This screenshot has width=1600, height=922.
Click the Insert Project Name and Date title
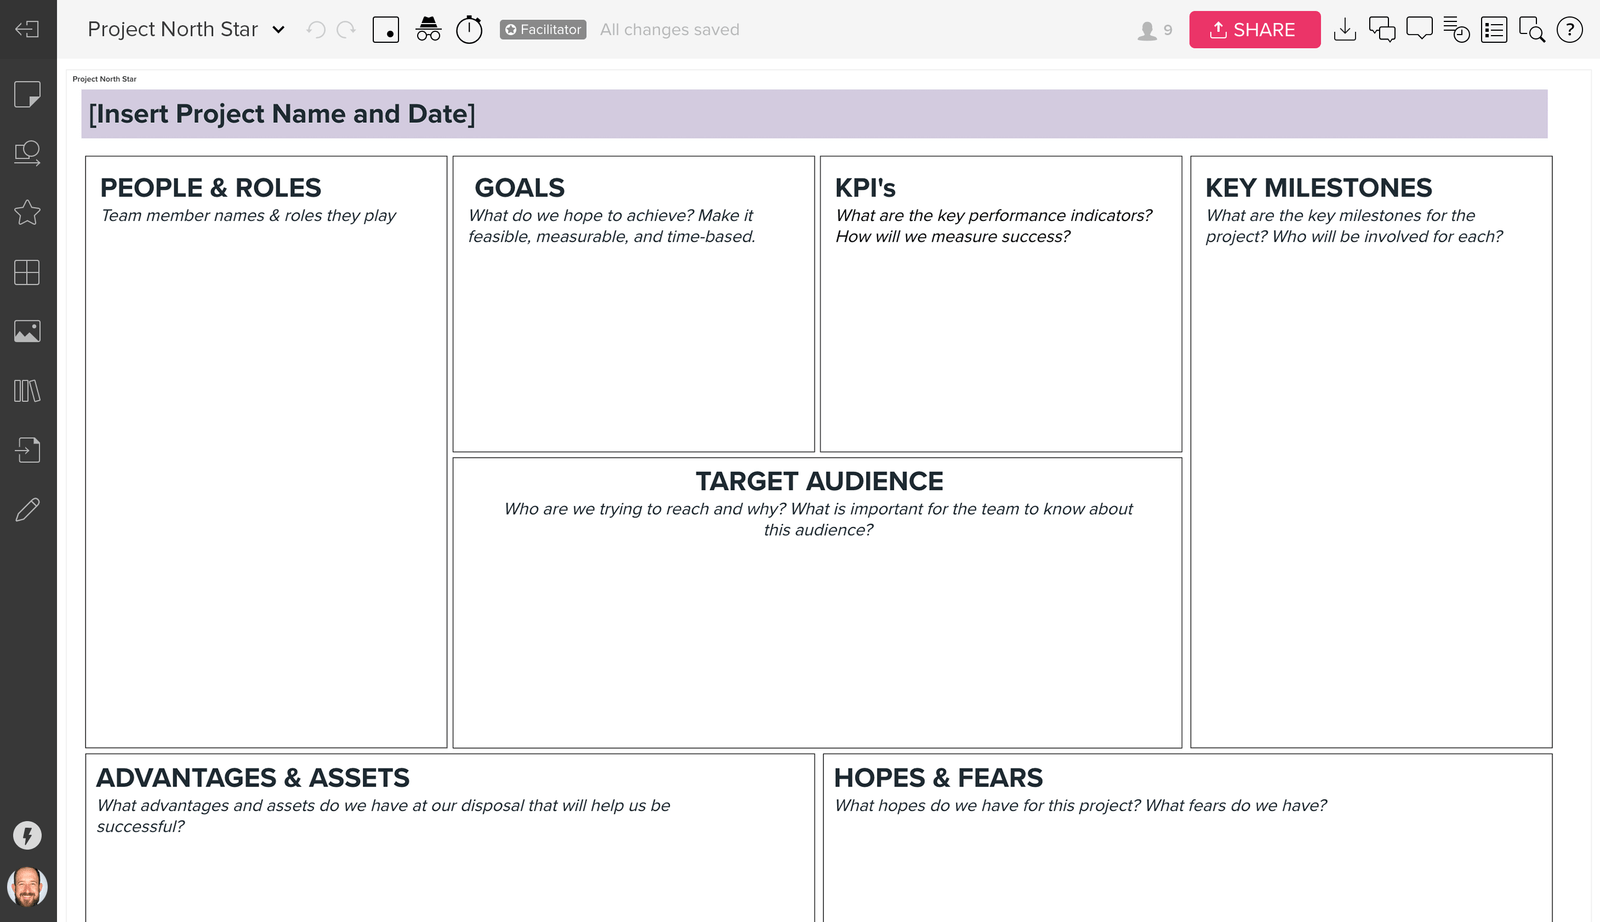[x=282, y=114]
